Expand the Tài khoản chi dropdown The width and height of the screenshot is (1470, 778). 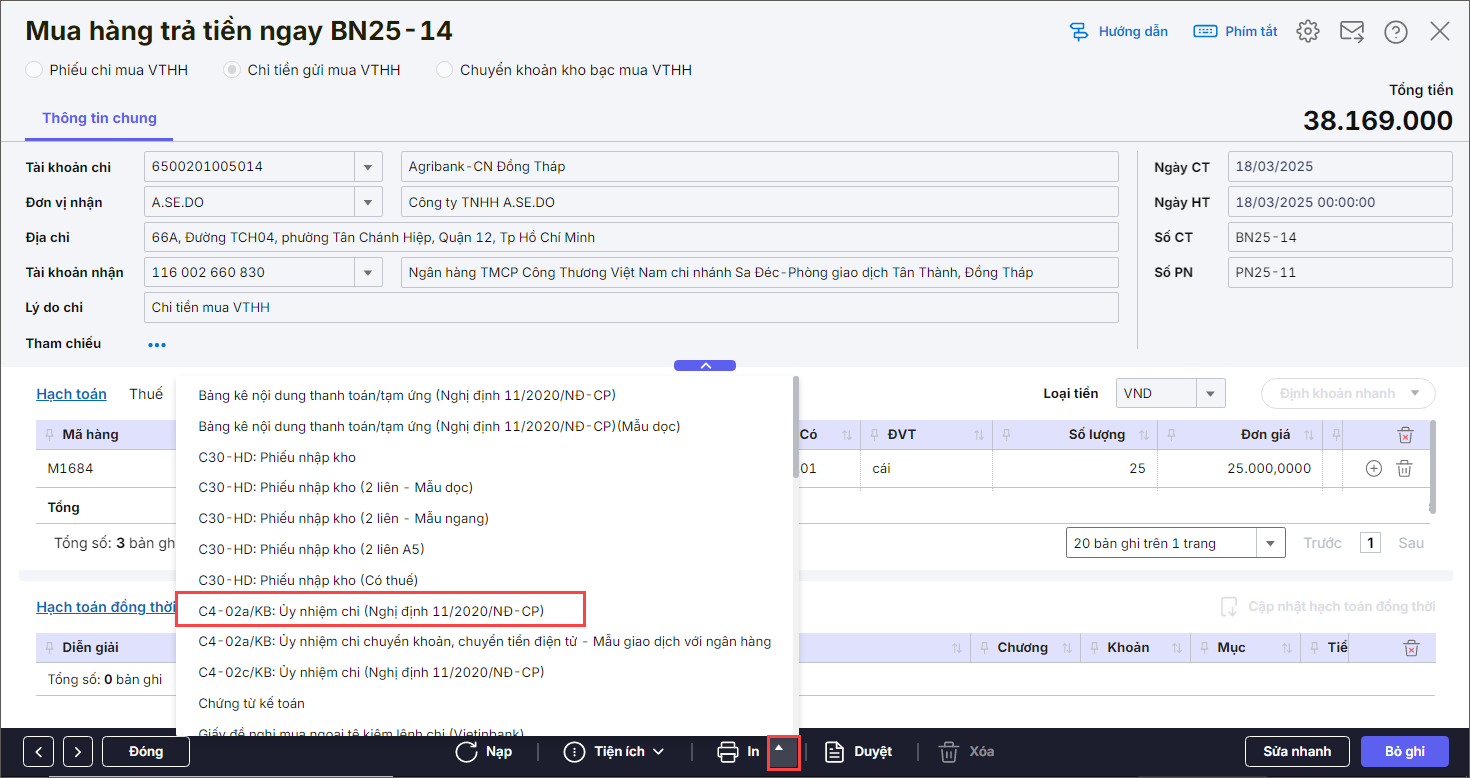pos(368,167)
